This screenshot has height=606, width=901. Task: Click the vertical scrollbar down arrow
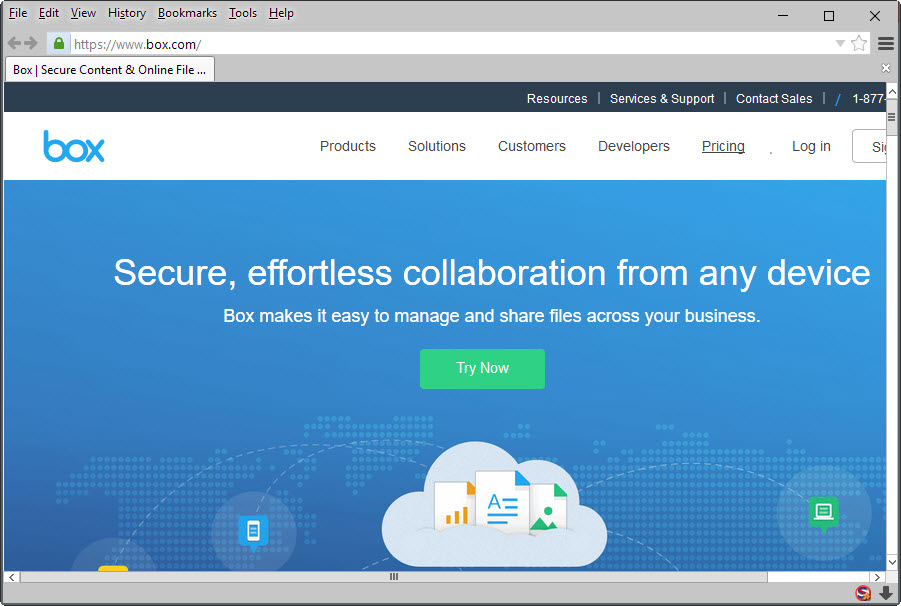[892, 562]
